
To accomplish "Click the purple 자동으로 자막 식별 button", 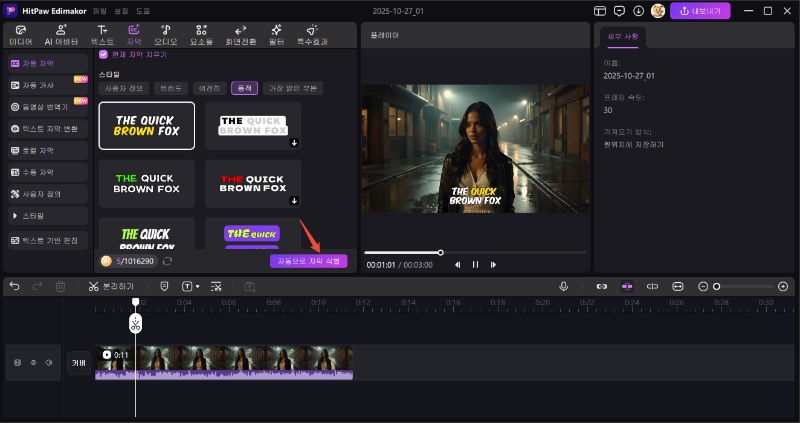I will click(308, 261).
